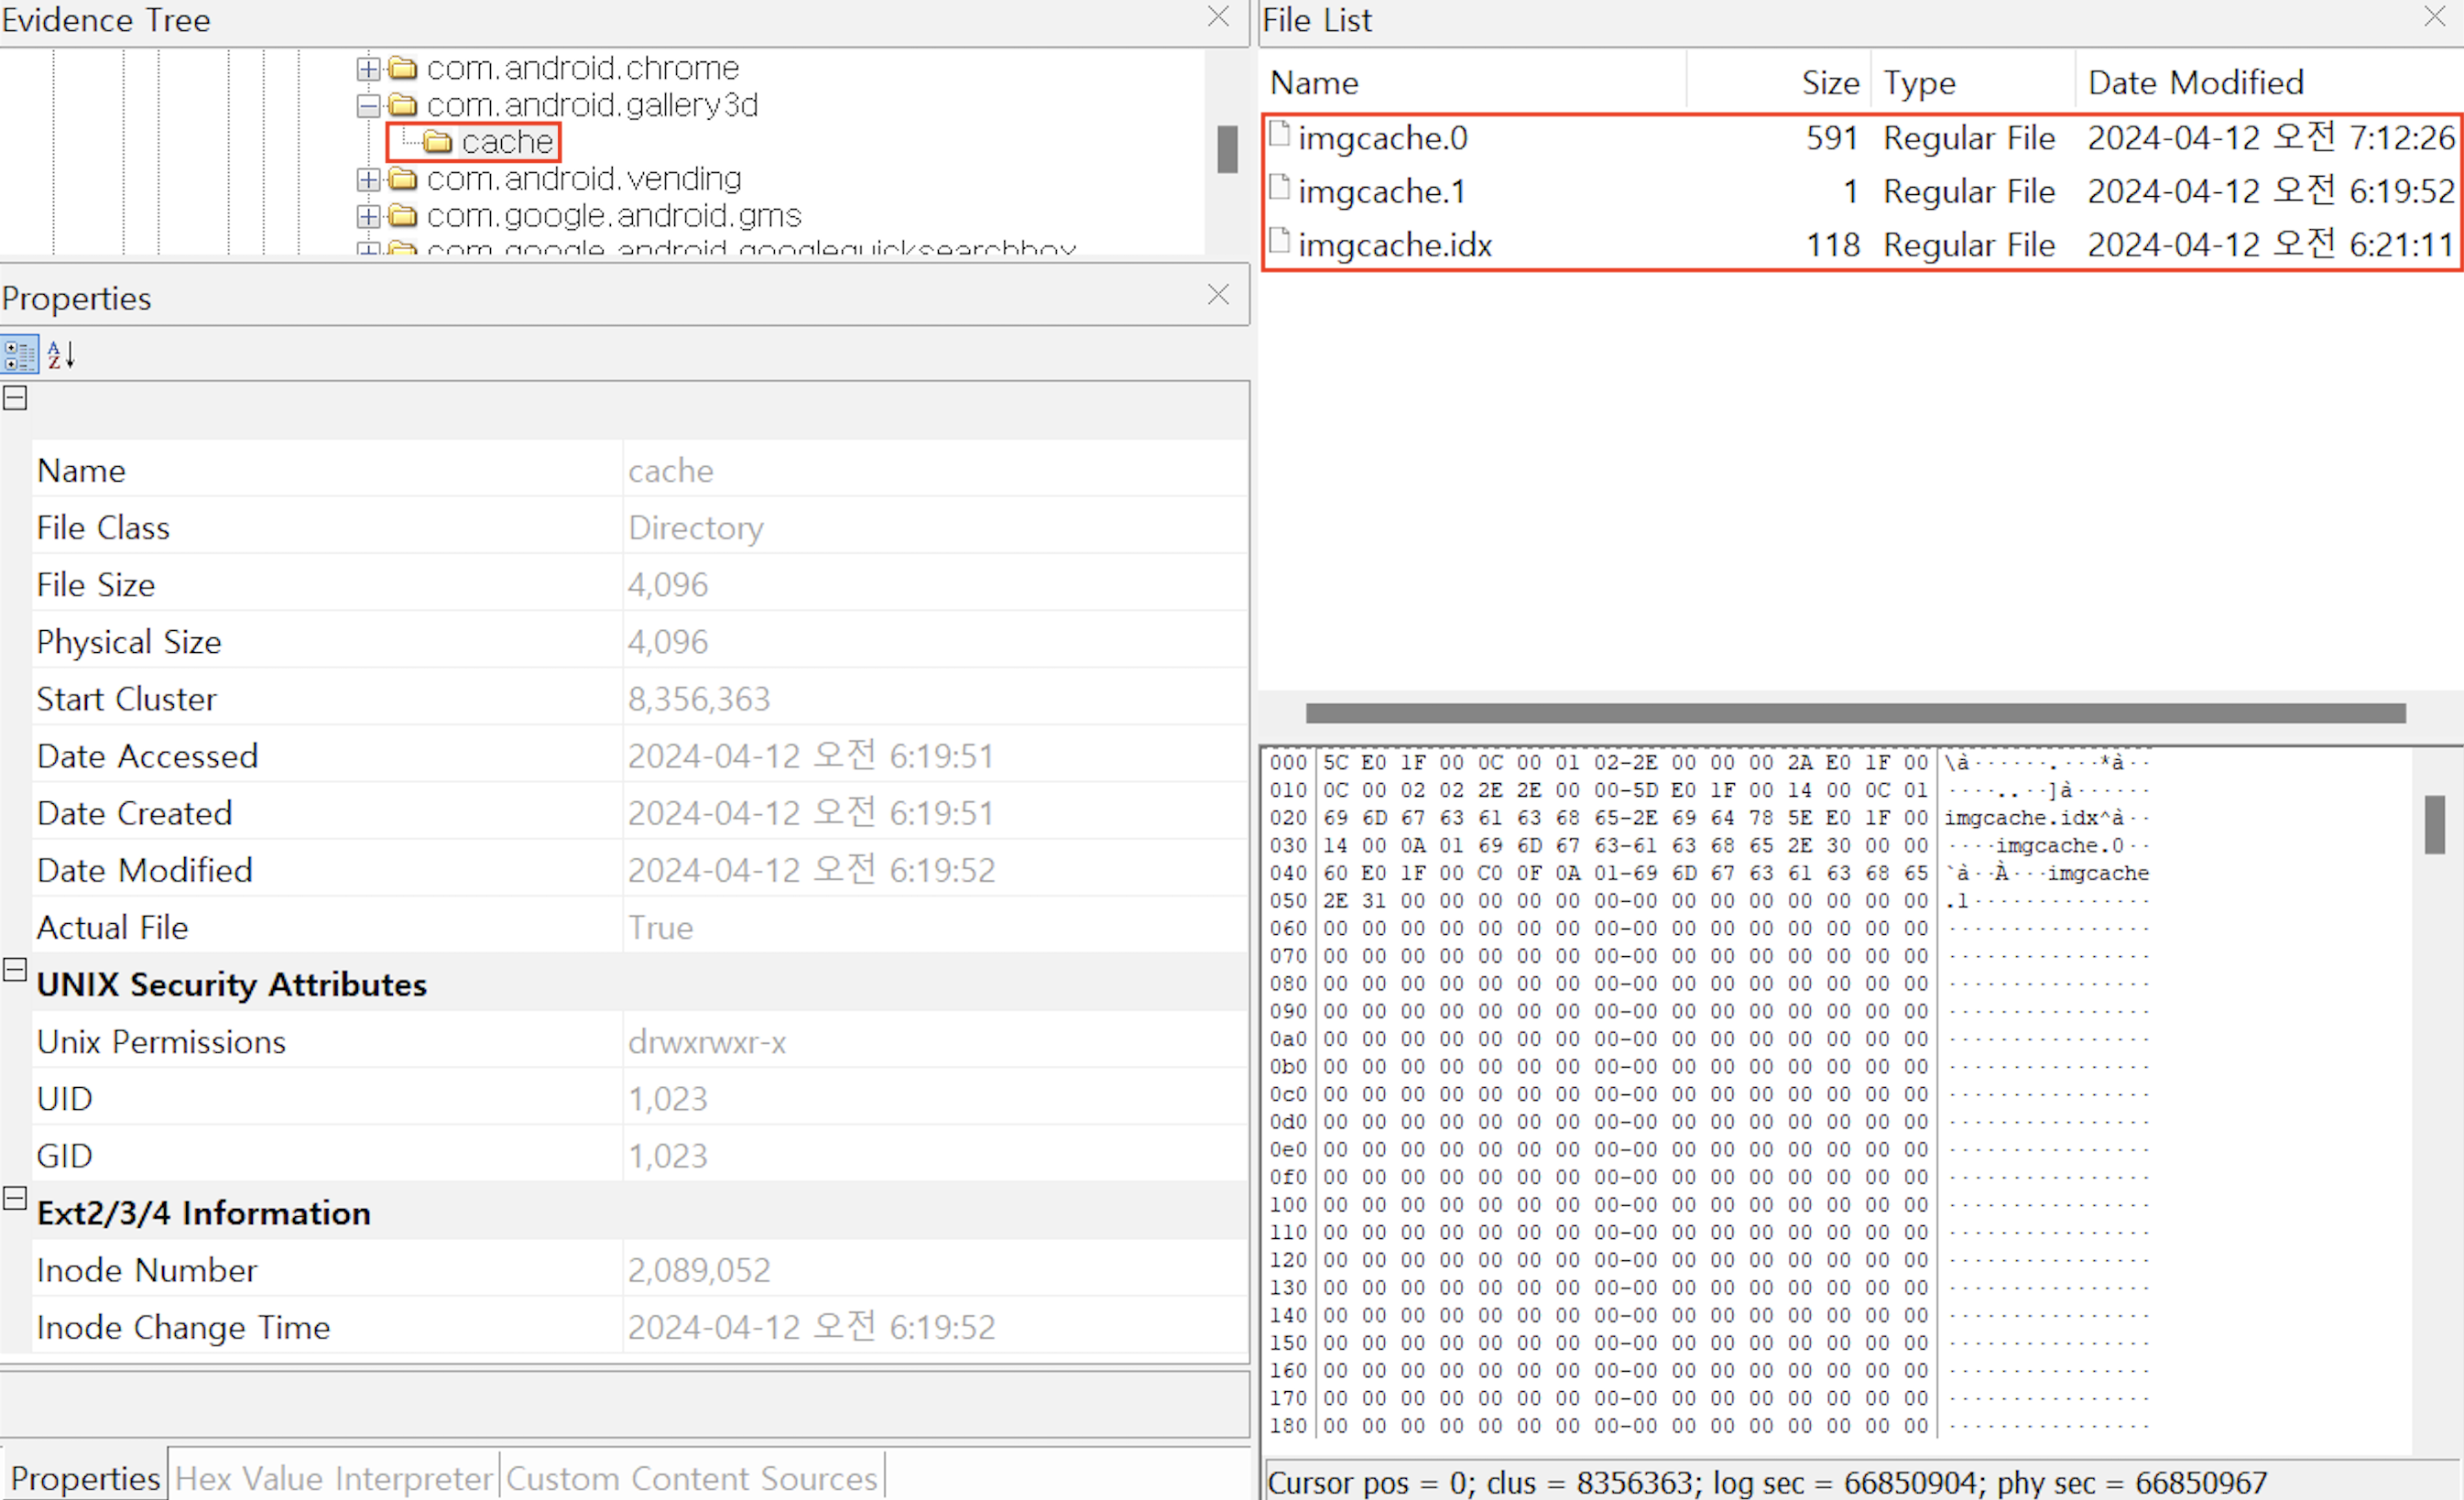Switch to Hex Value Interpreter tab
Screen dimensions: 2464x1500
[x=333, y=1478]
